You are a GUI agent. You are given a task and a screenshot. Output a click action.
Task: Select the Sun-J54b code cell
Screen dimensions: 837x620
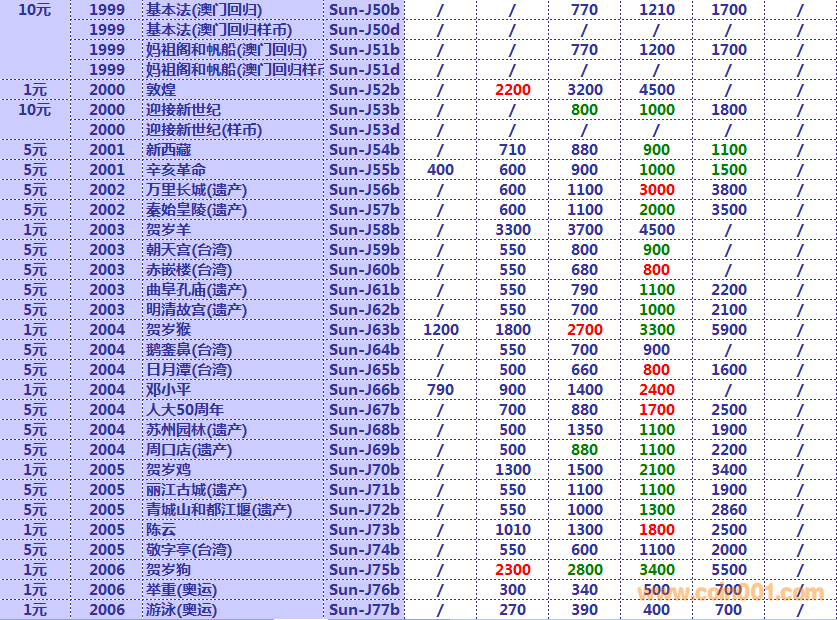click(x=364, y=150)
